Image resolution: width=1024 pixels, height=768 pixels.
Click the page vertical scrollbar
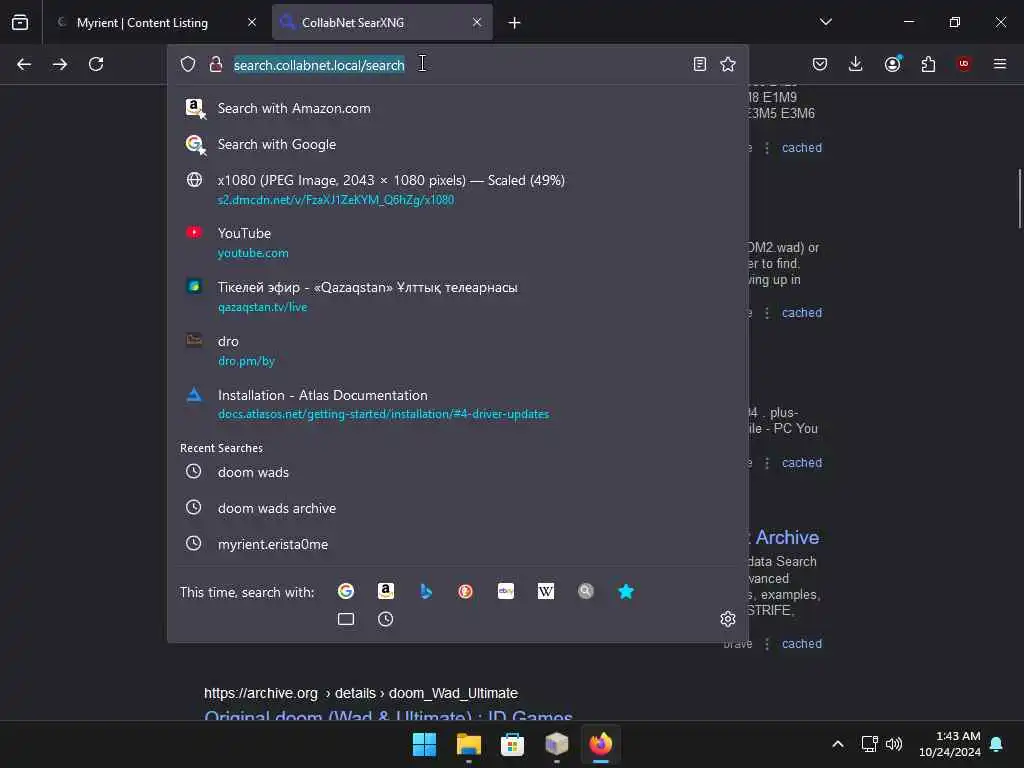point(1019,199)
